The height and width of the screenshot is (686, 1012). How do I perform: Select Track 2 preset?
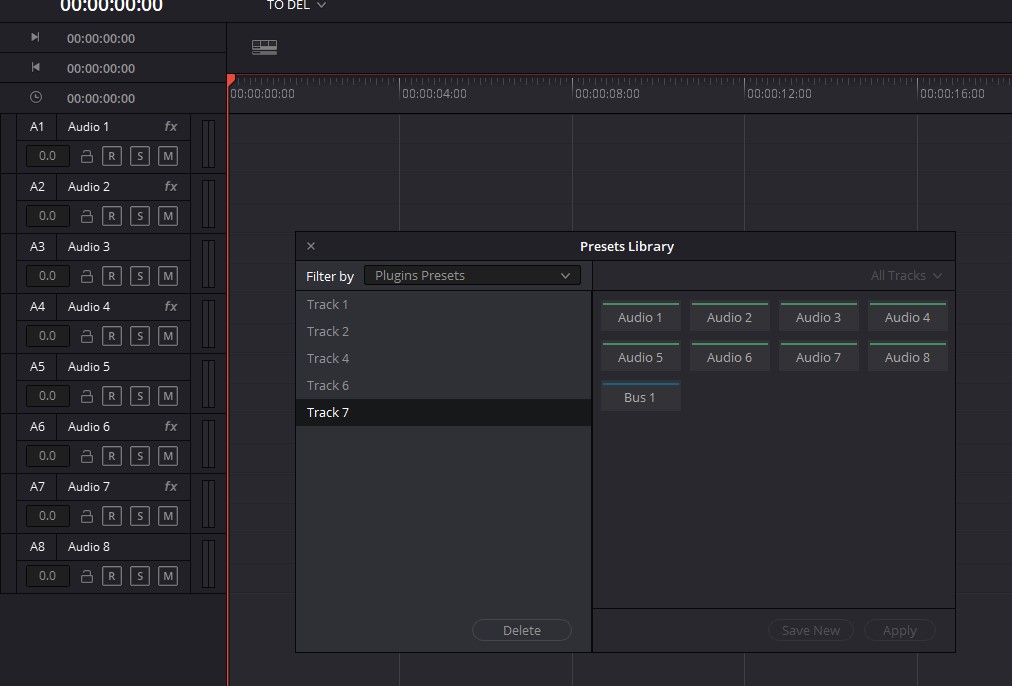443,331
